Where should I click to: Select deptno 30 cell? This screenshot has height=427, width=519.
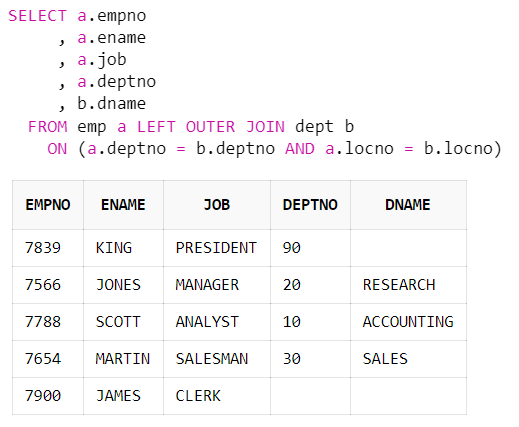310,359
